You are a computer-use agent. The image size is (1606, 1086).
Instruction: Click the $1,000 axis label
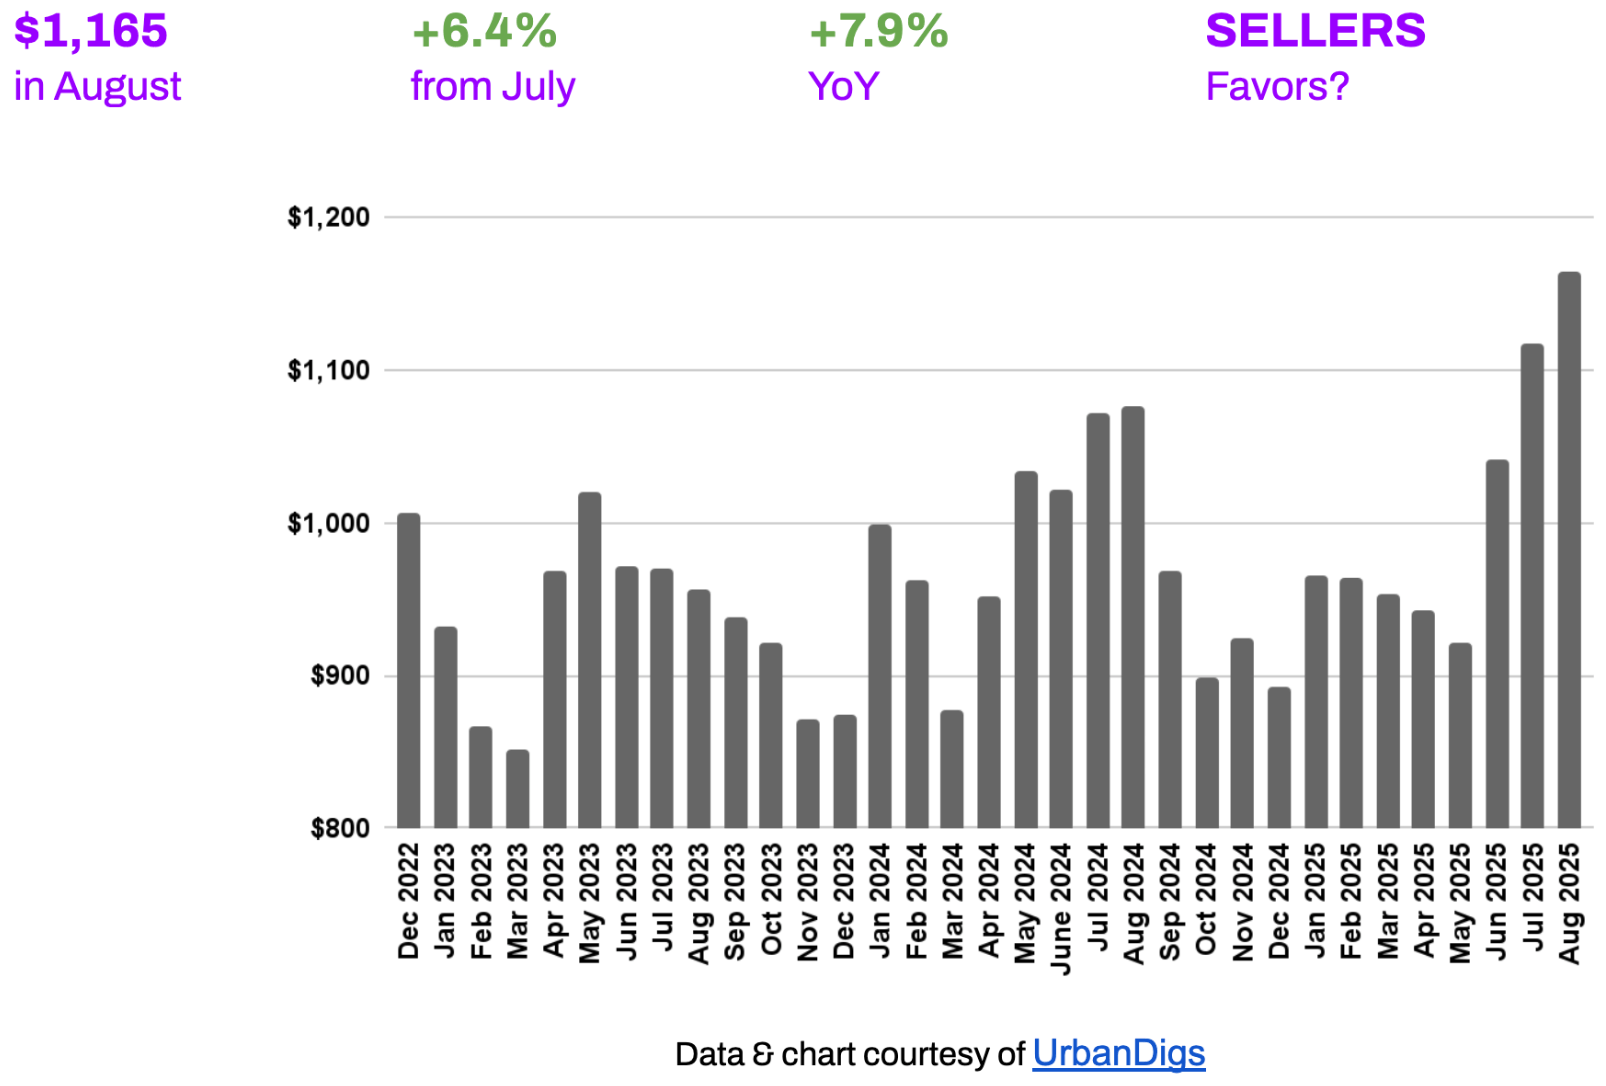(x=328, y=523)
